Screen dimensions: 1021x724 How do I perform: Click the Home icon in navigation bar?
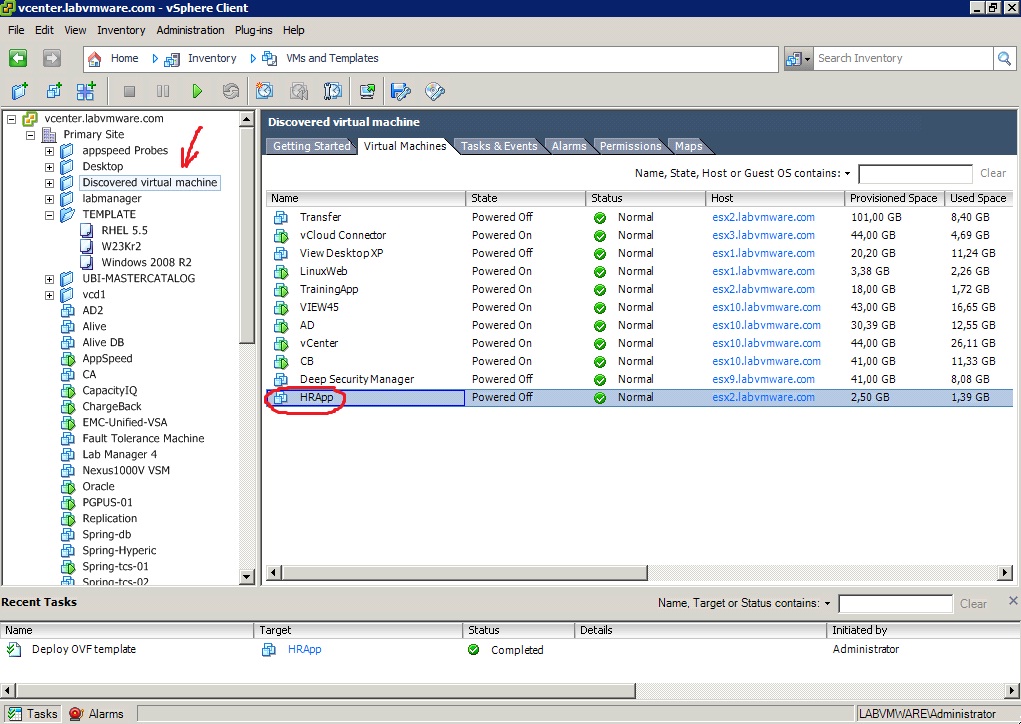point(94,59)
